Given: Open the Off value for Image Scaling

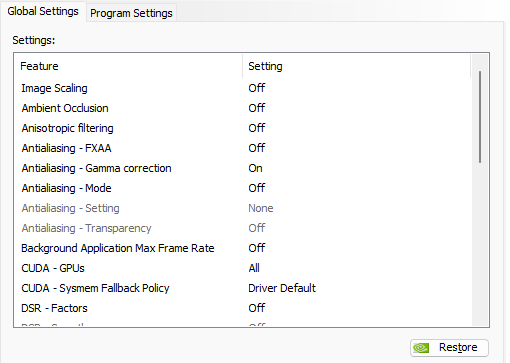Looking at the screenshot, I should pos(257,88).
